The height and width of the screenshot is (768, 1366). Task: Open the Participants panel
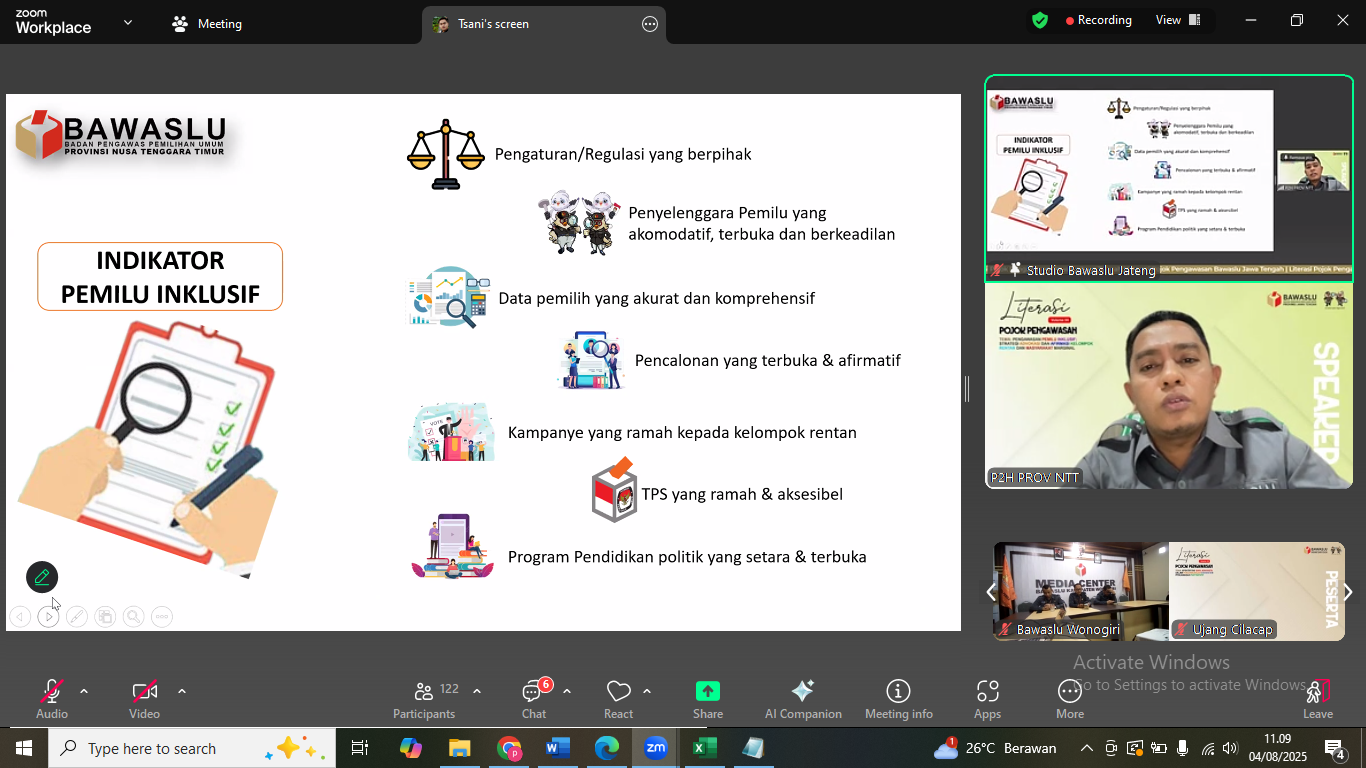(424, 699)
